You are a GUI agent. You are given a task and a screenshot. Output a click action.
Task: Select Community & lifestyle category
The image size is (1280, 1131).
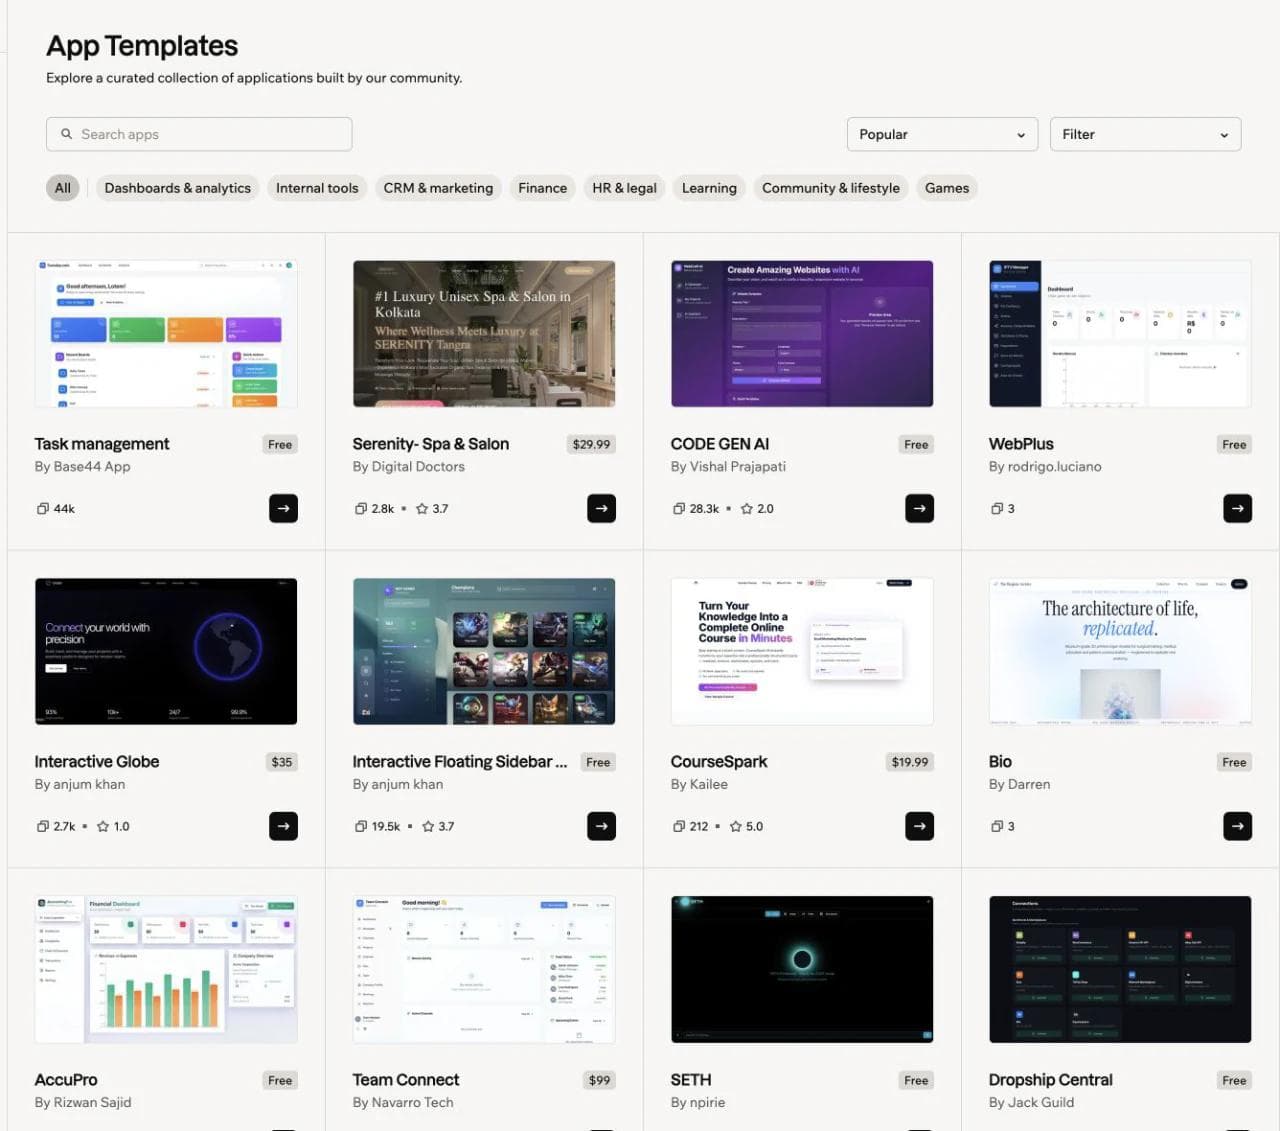pyautogui.click(x=831, y=188)
